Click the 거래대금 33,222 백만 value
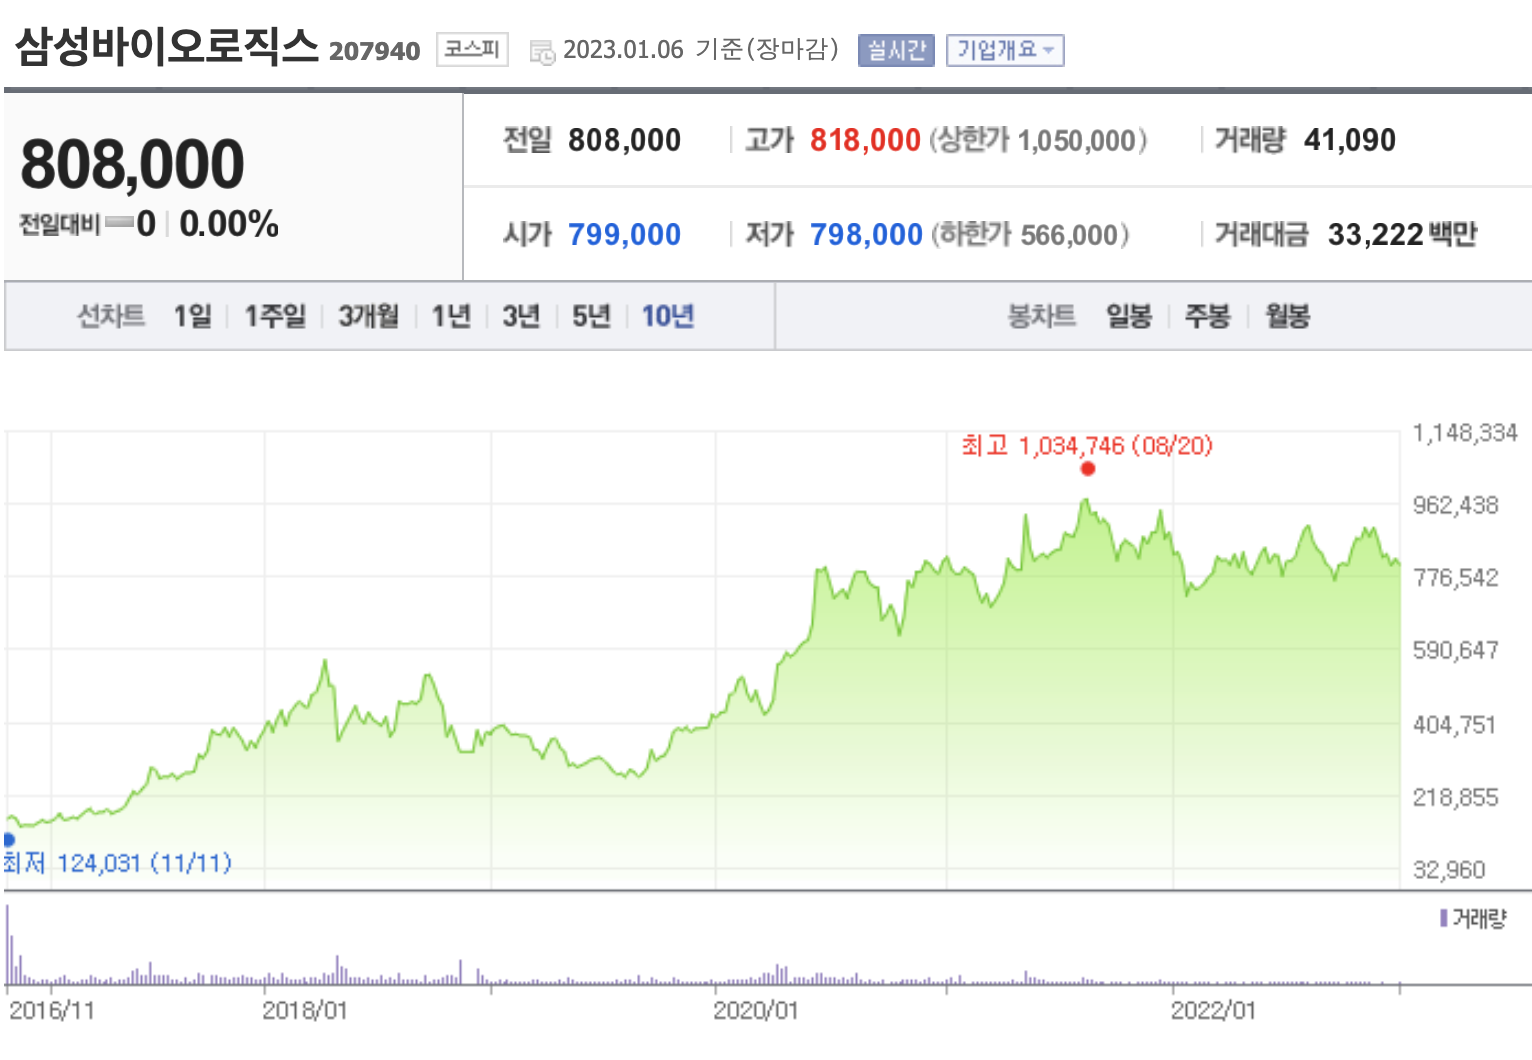1532x1060 pixels. point(1402,234)
